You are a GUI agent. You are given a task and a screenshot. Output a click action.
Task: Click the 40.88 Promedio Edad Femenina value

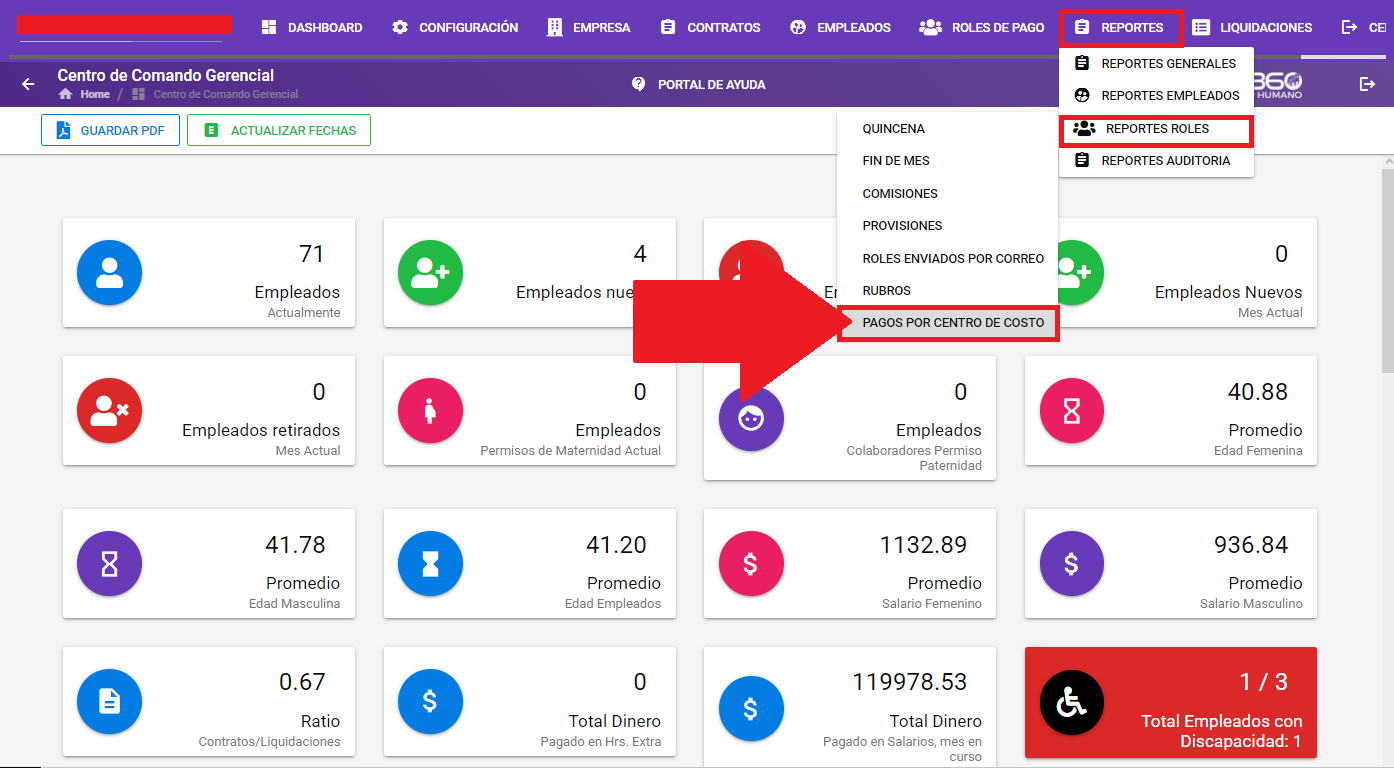pyautogui.click(x=1258, y=392)
